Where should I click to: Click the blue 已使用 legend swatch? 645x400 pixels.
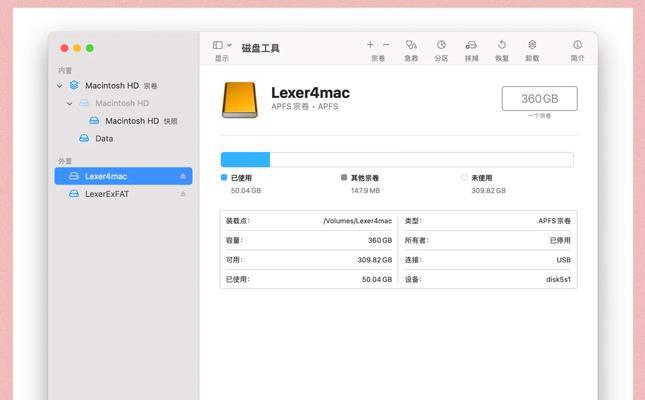click(x=224, y=177)
